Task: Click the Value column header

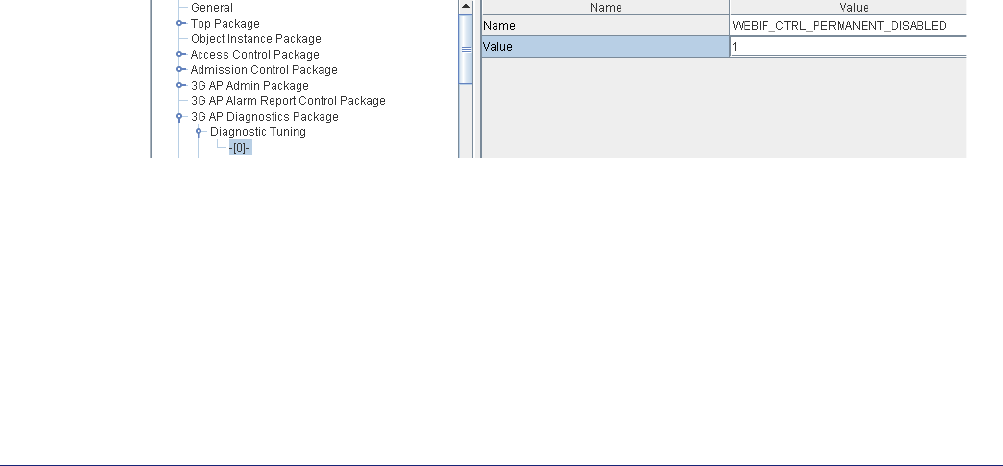Action: 848,8
